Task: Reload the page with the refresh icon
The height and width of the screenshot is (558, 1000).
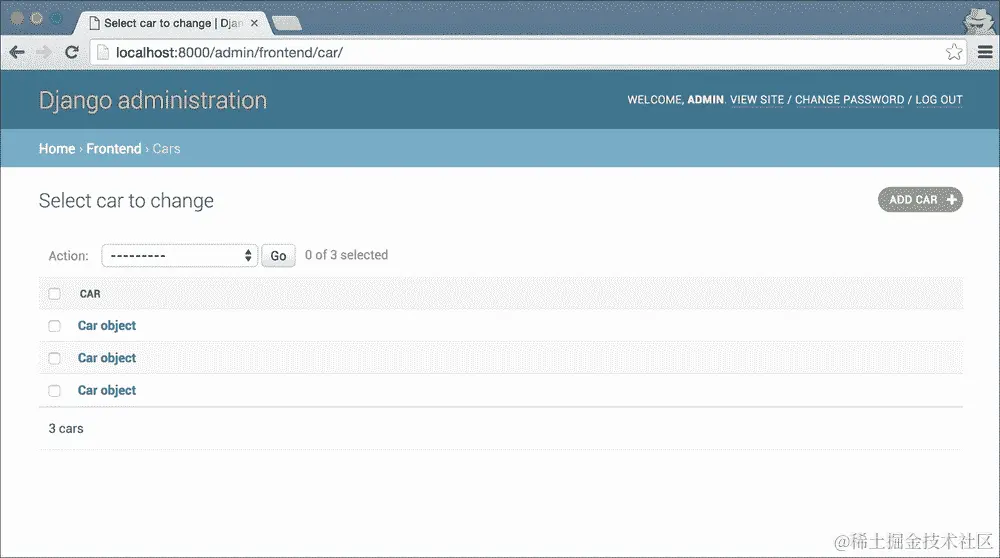Action: [71, 52]
